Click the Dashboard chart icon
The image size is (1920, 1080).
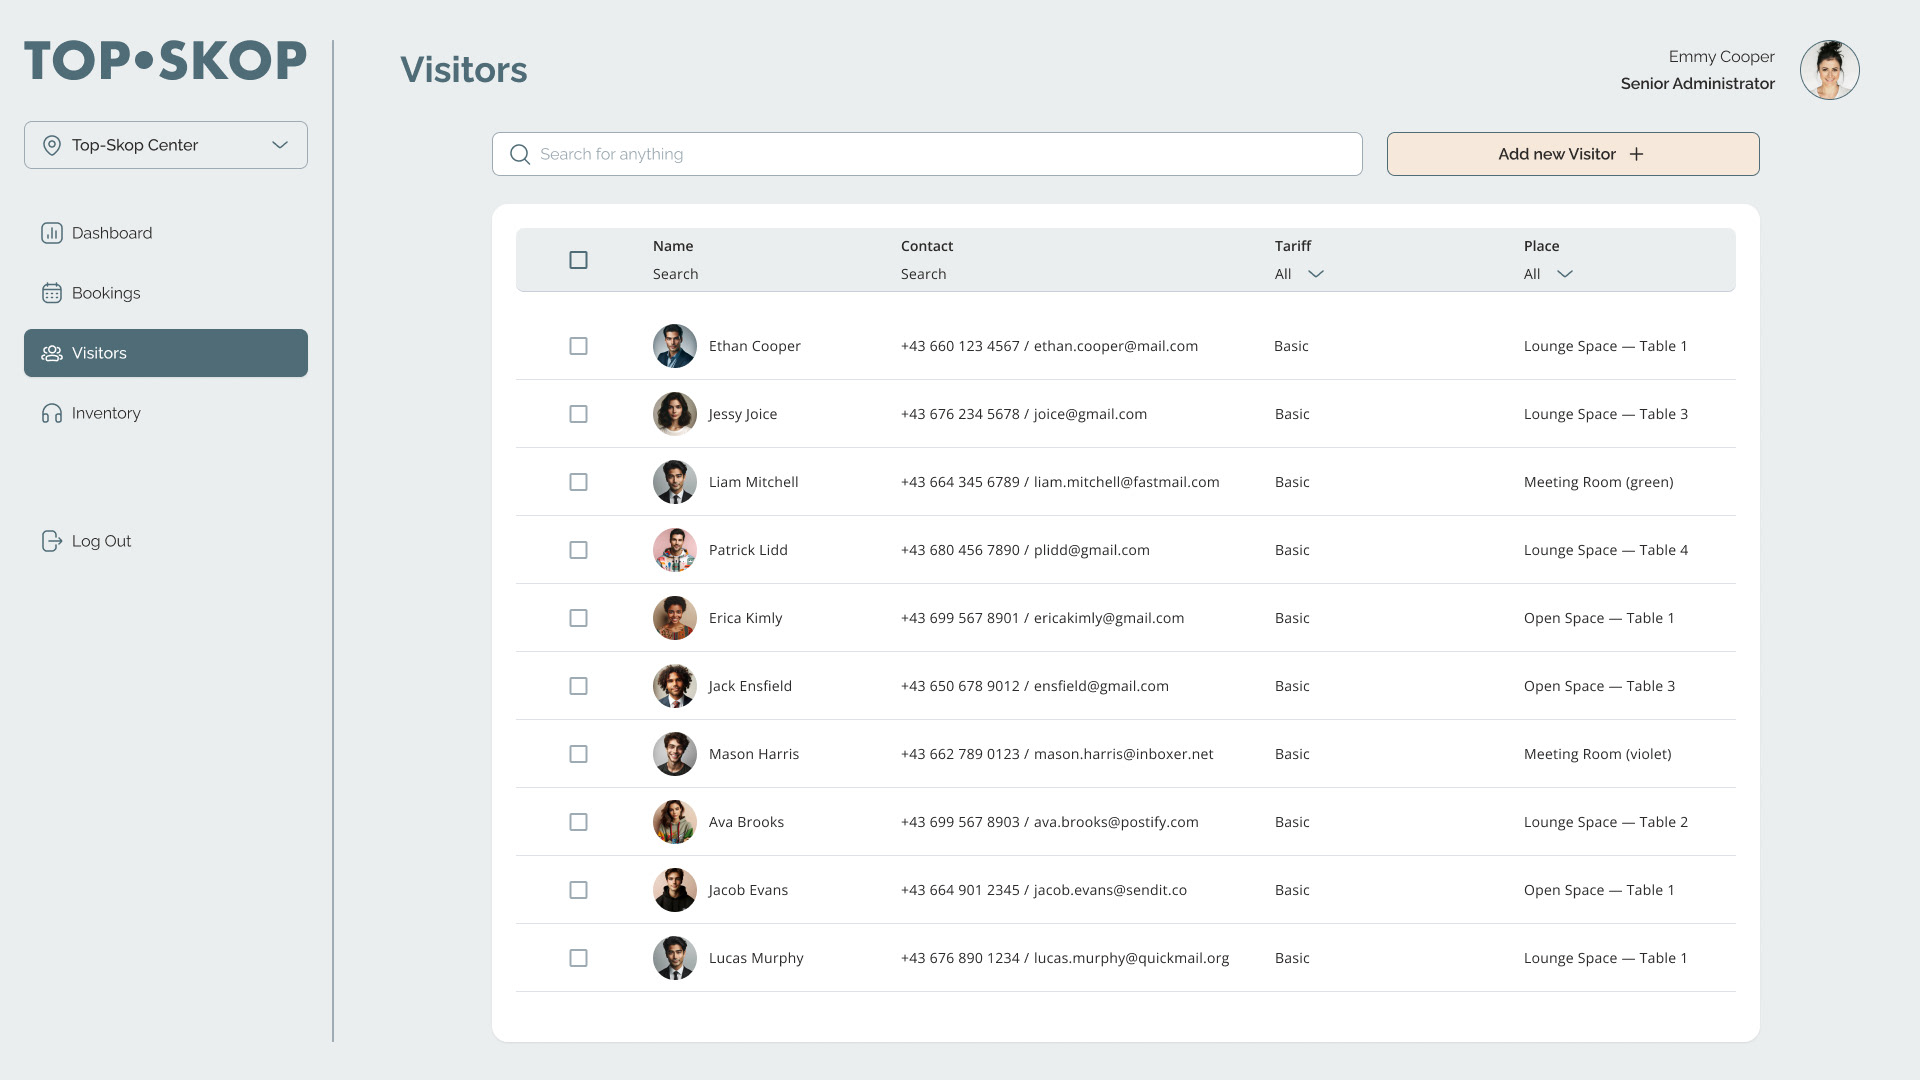tap(52, 233)
